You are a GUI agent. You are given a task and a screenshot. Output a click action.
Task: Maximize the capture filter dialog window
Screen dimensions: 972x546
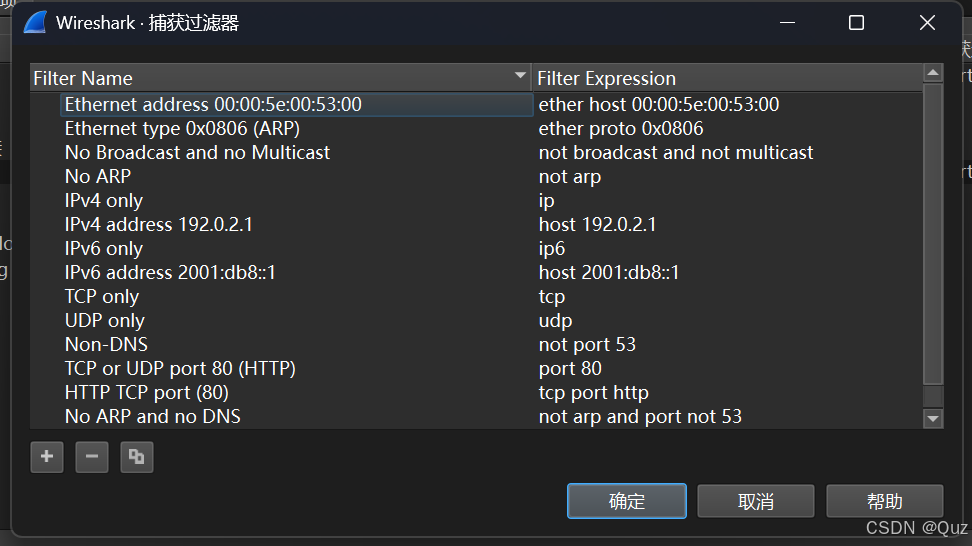point(857,23)
